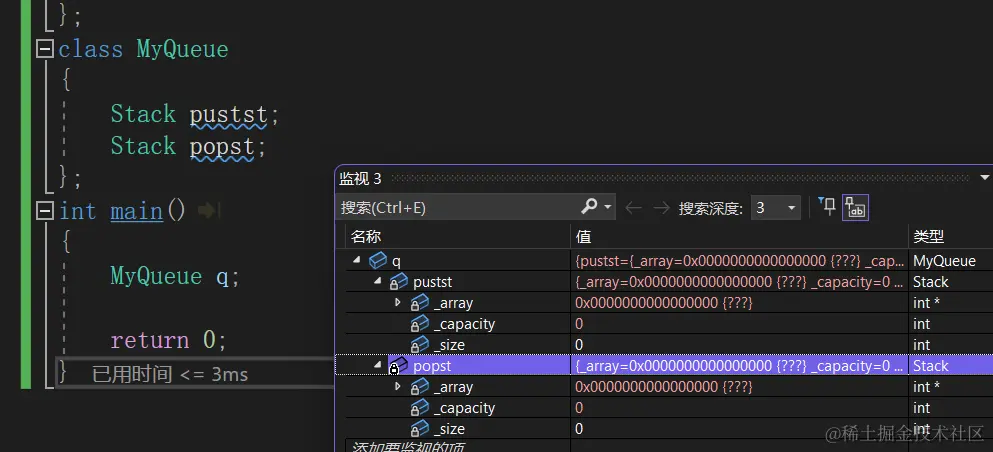Click the pin filter icon in watch toolbar
The width and height of the screenshot is (993, 452).
[x=826, y=206]
